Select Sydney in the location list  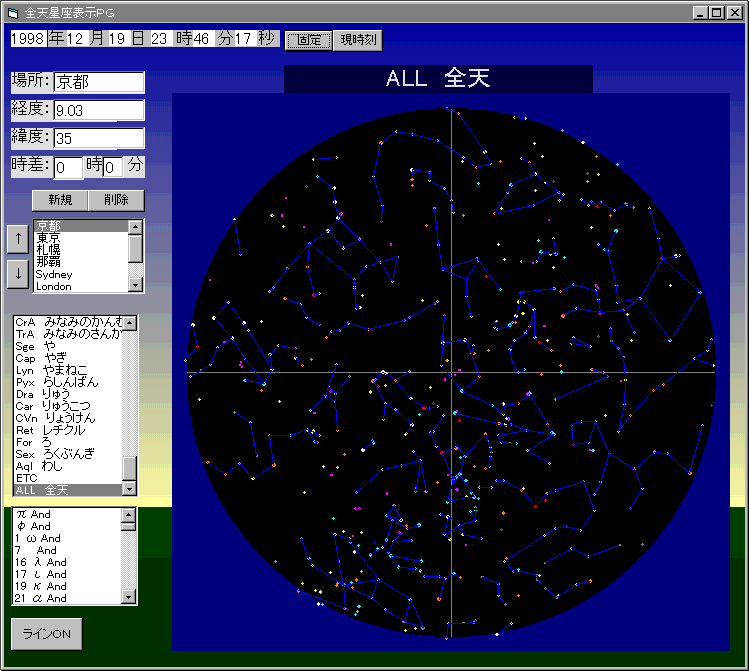pyautogui.click(x=81, y=274)
